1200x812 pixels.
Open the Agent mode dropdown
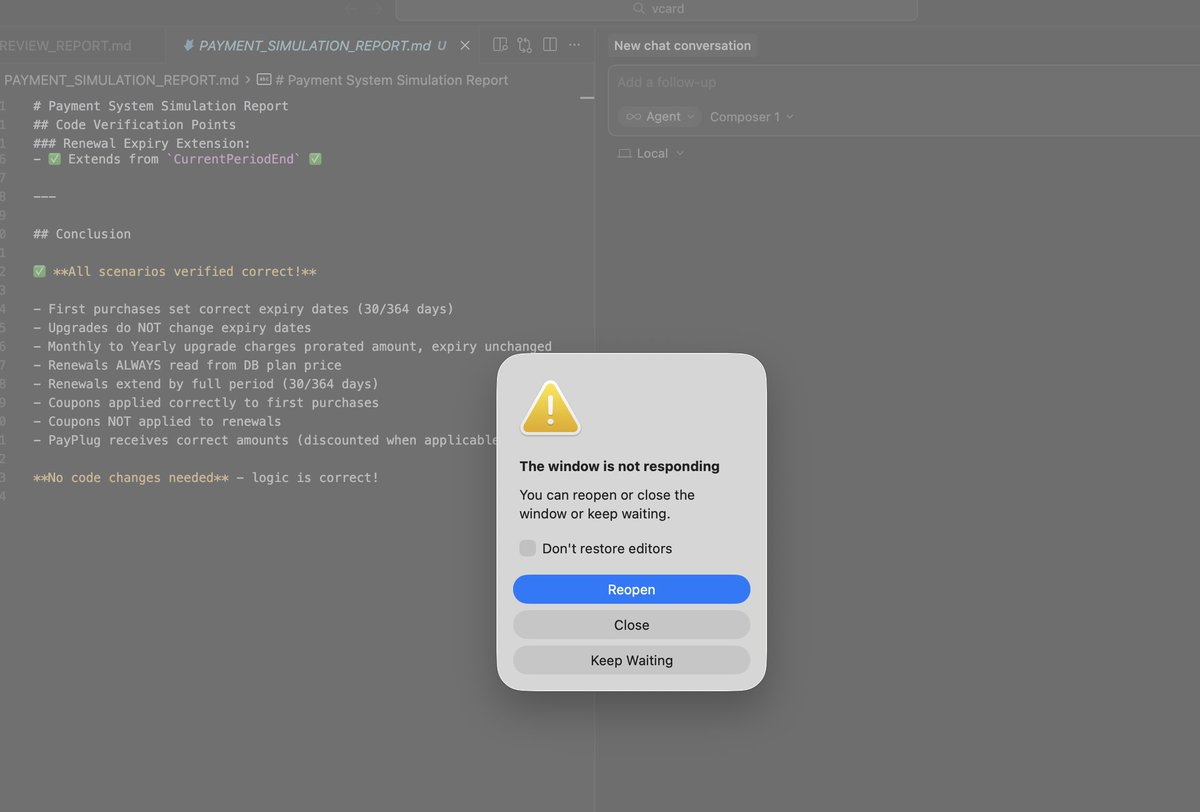coord(659,117)
